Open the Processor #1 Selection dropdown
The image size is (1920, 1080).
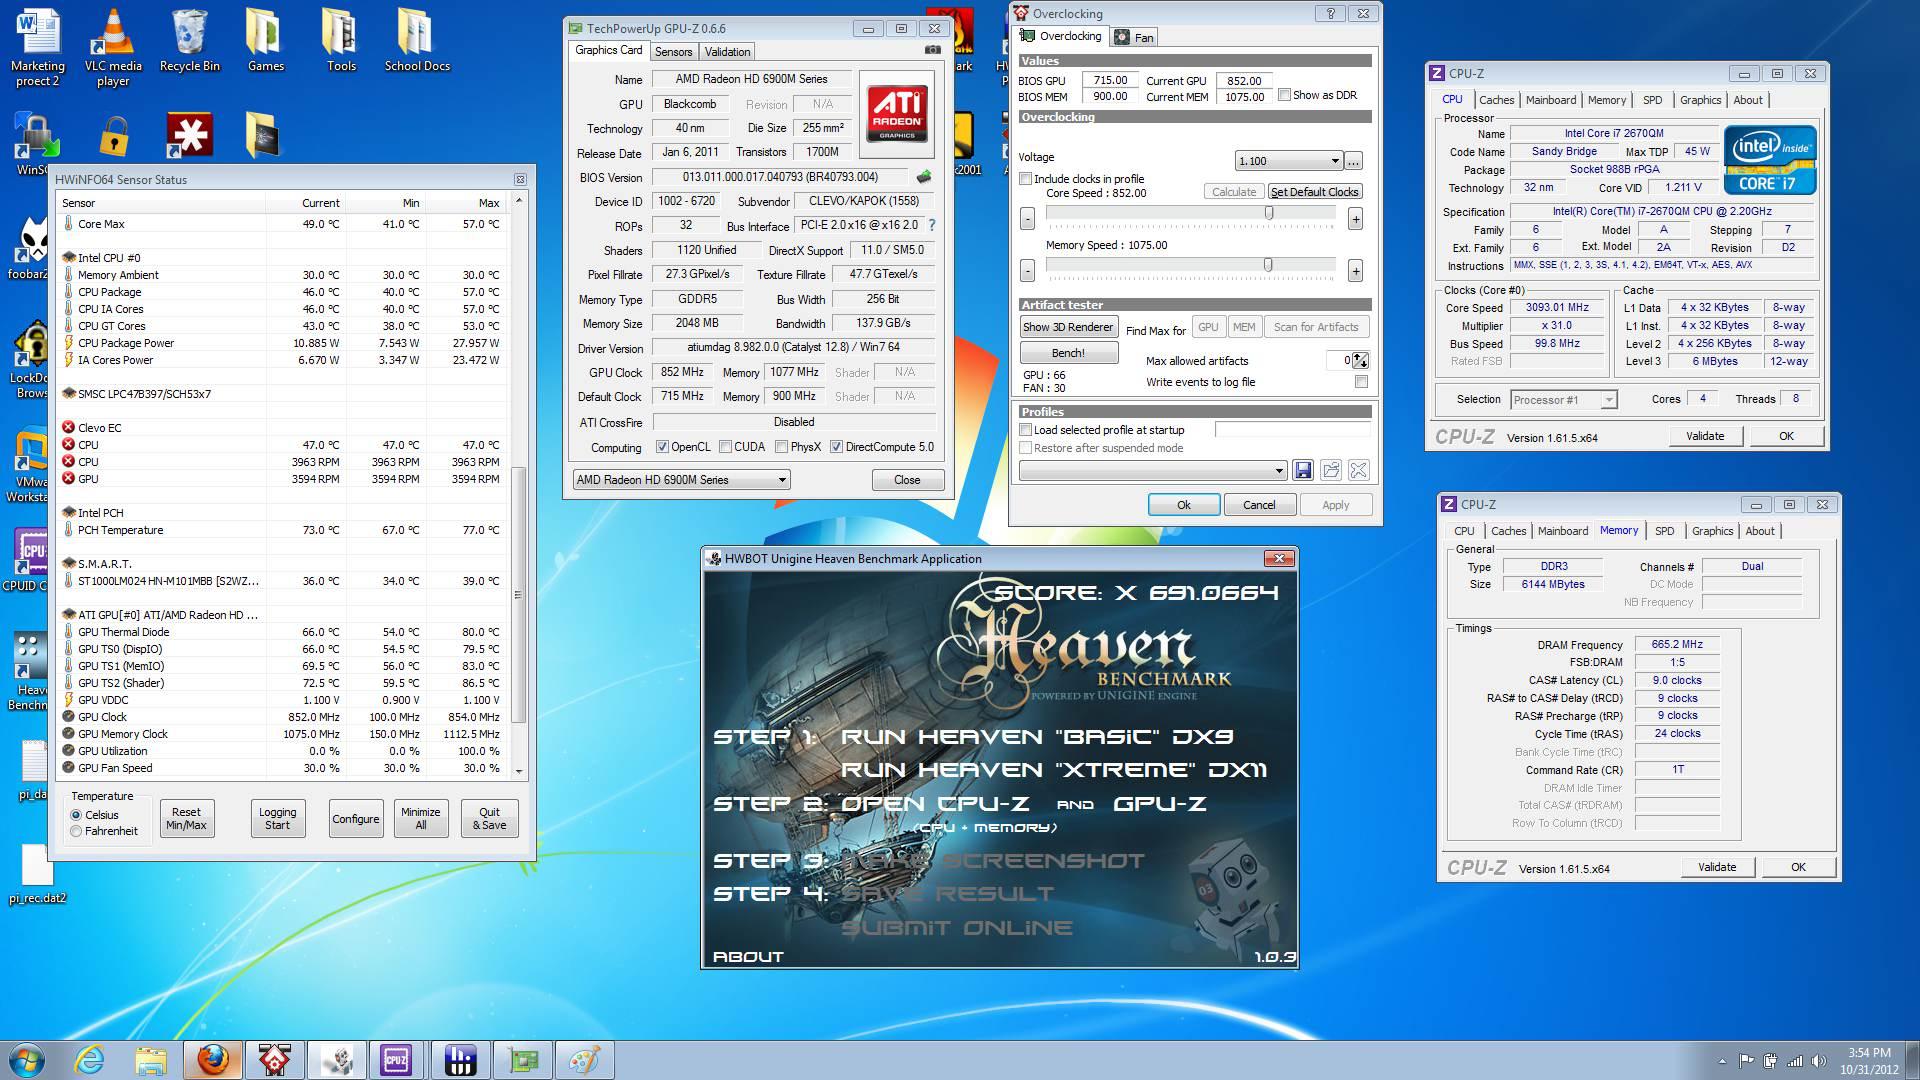pos(1563,400)
